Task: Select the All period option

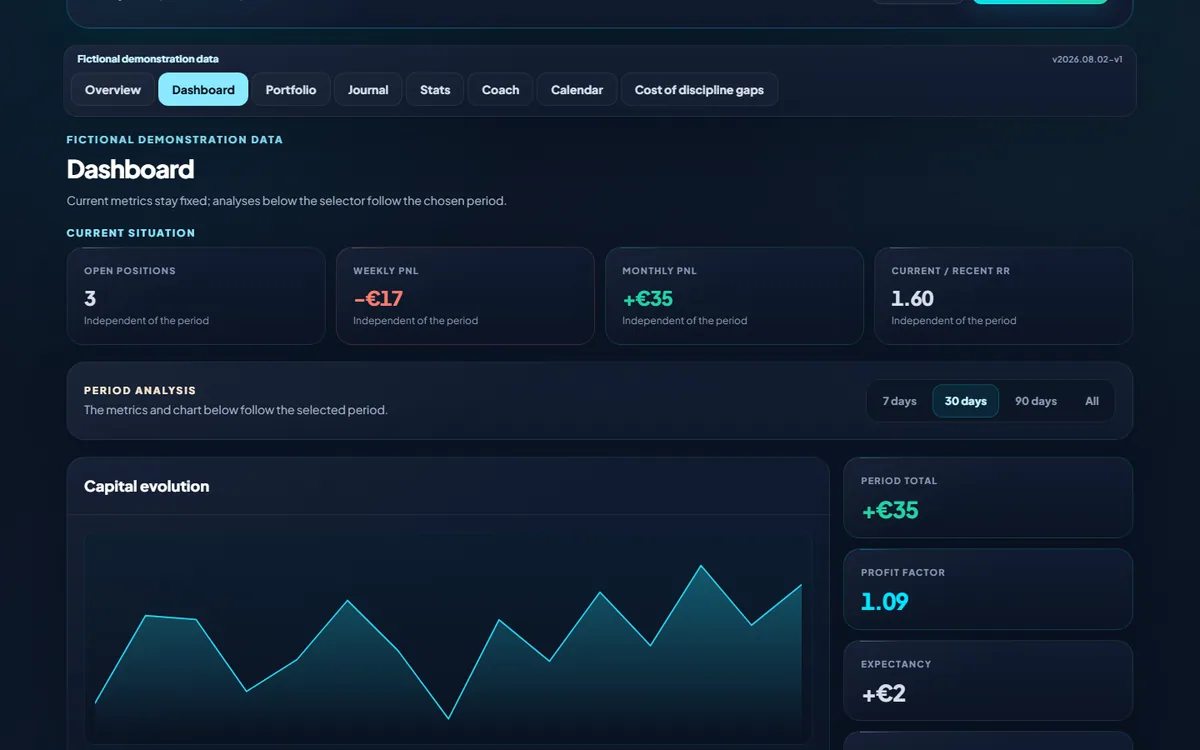Action: click(x=1092, y=401)
